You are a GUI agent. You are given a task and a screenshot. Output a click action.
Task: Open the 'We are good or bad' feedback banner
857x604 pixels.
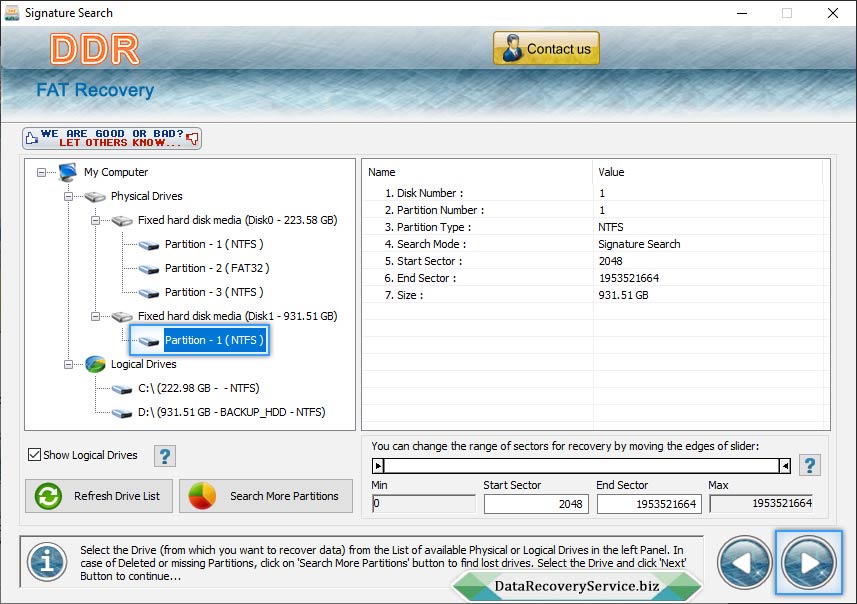tap(112, 138)
